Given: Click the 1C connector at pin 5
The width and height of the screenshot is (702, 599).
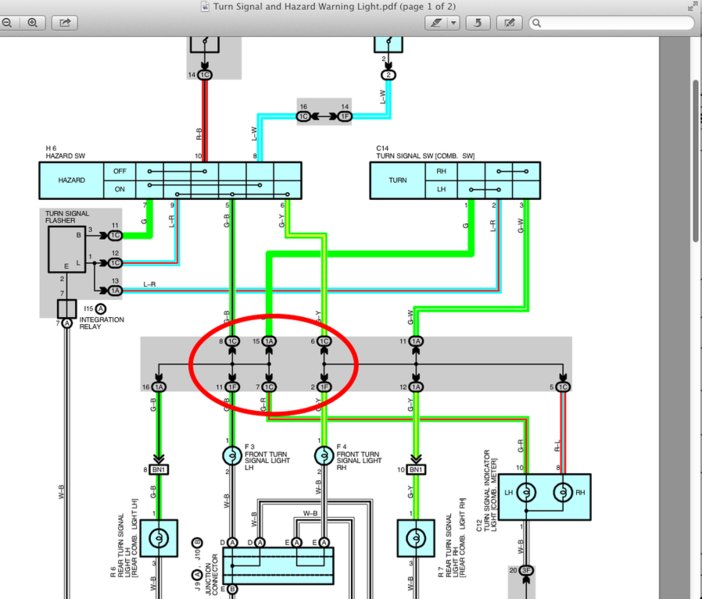Looking at the screenshot, I should [563, 387].
